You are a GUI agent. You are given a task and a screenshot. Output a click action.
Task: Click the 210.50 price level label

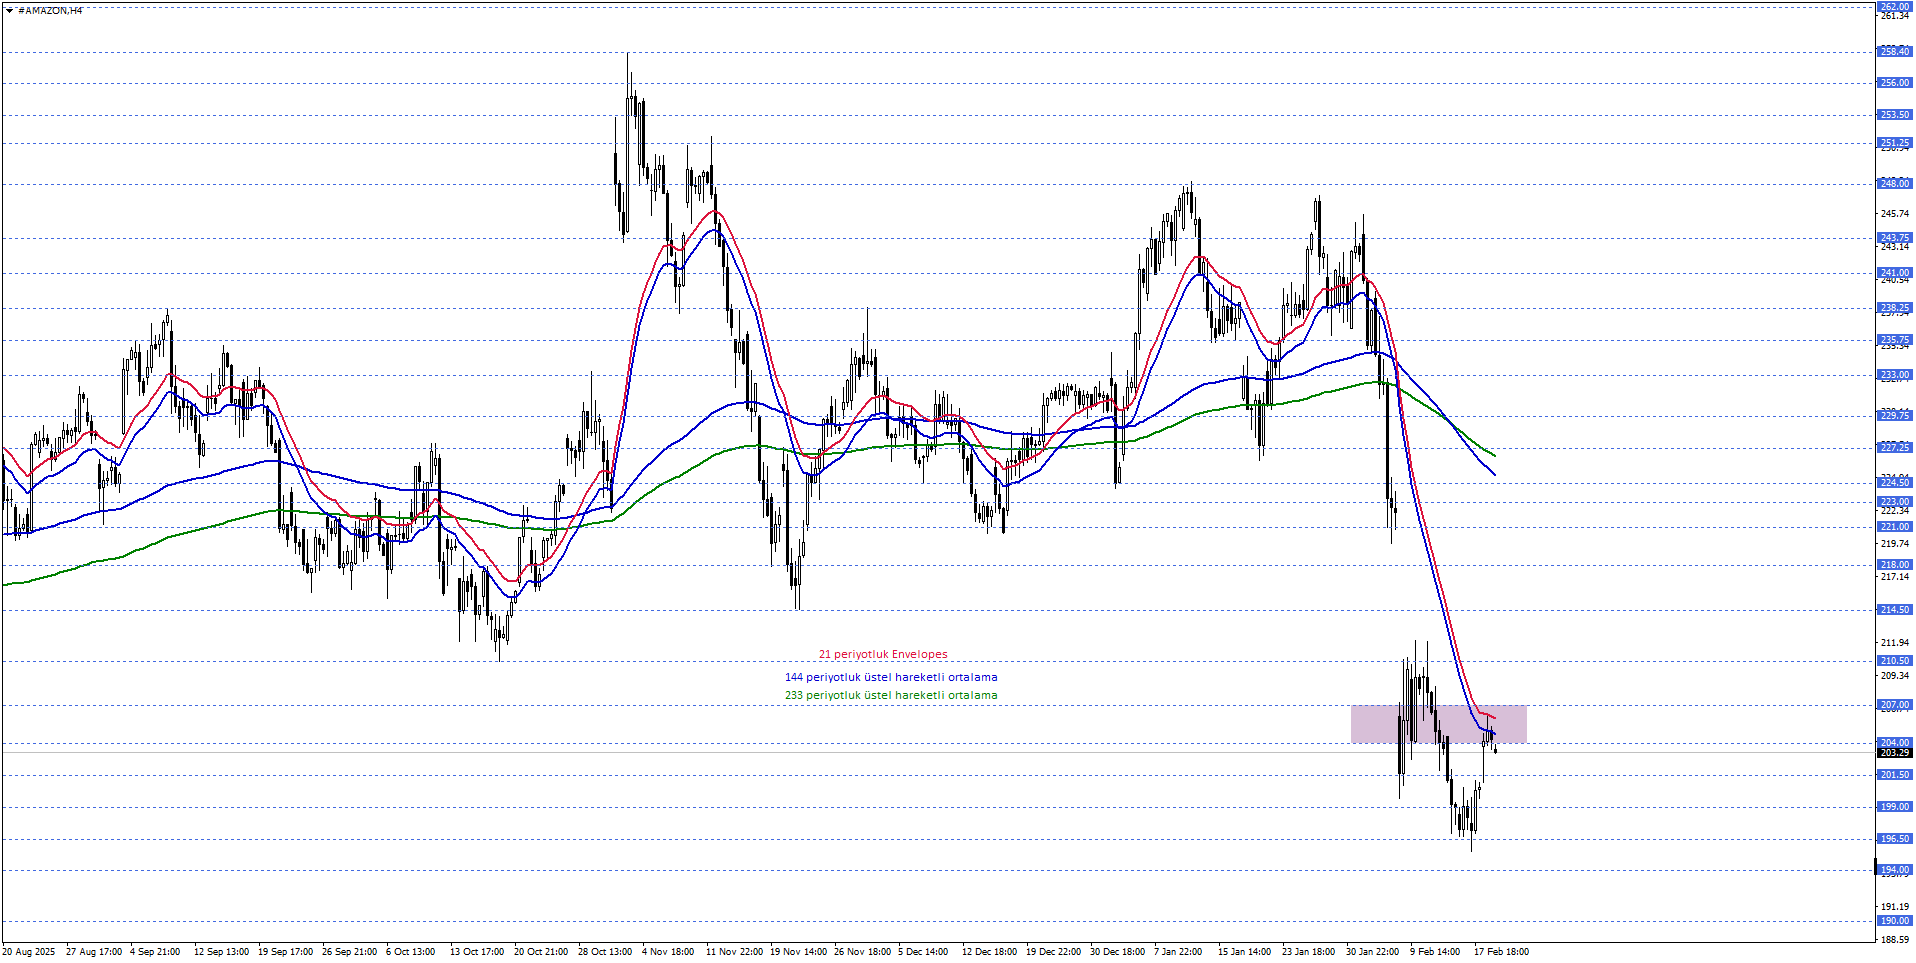[1894, 661]
